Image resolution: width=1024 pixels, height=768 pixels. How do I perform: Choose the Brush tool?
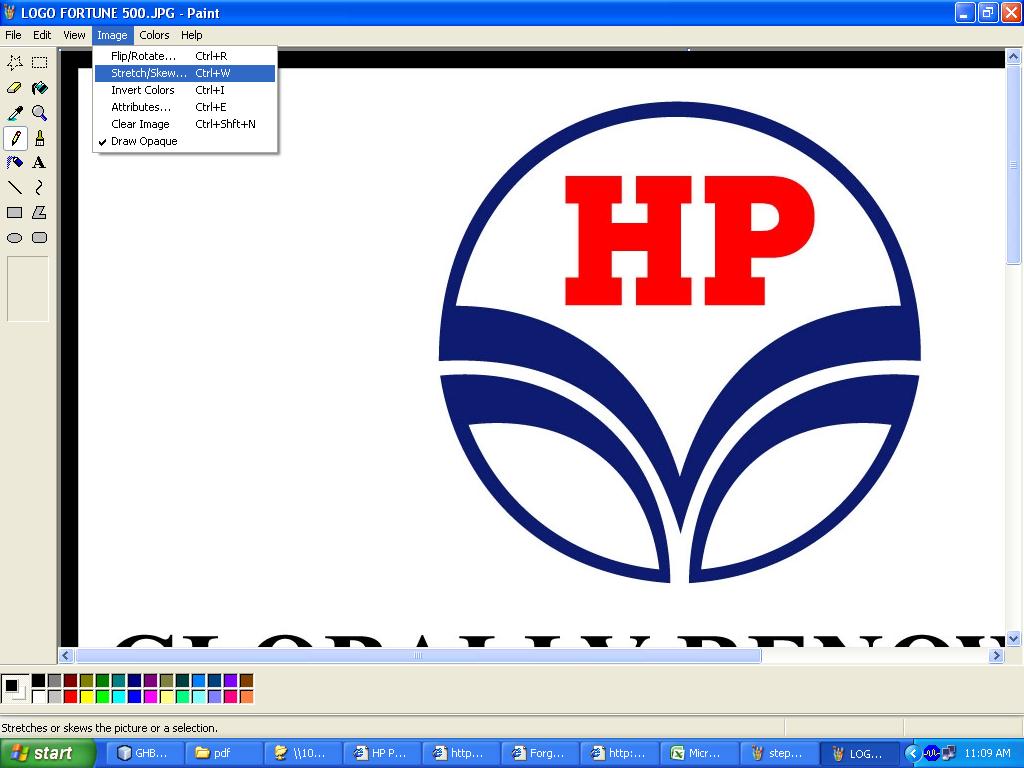[x=38, y=138]
